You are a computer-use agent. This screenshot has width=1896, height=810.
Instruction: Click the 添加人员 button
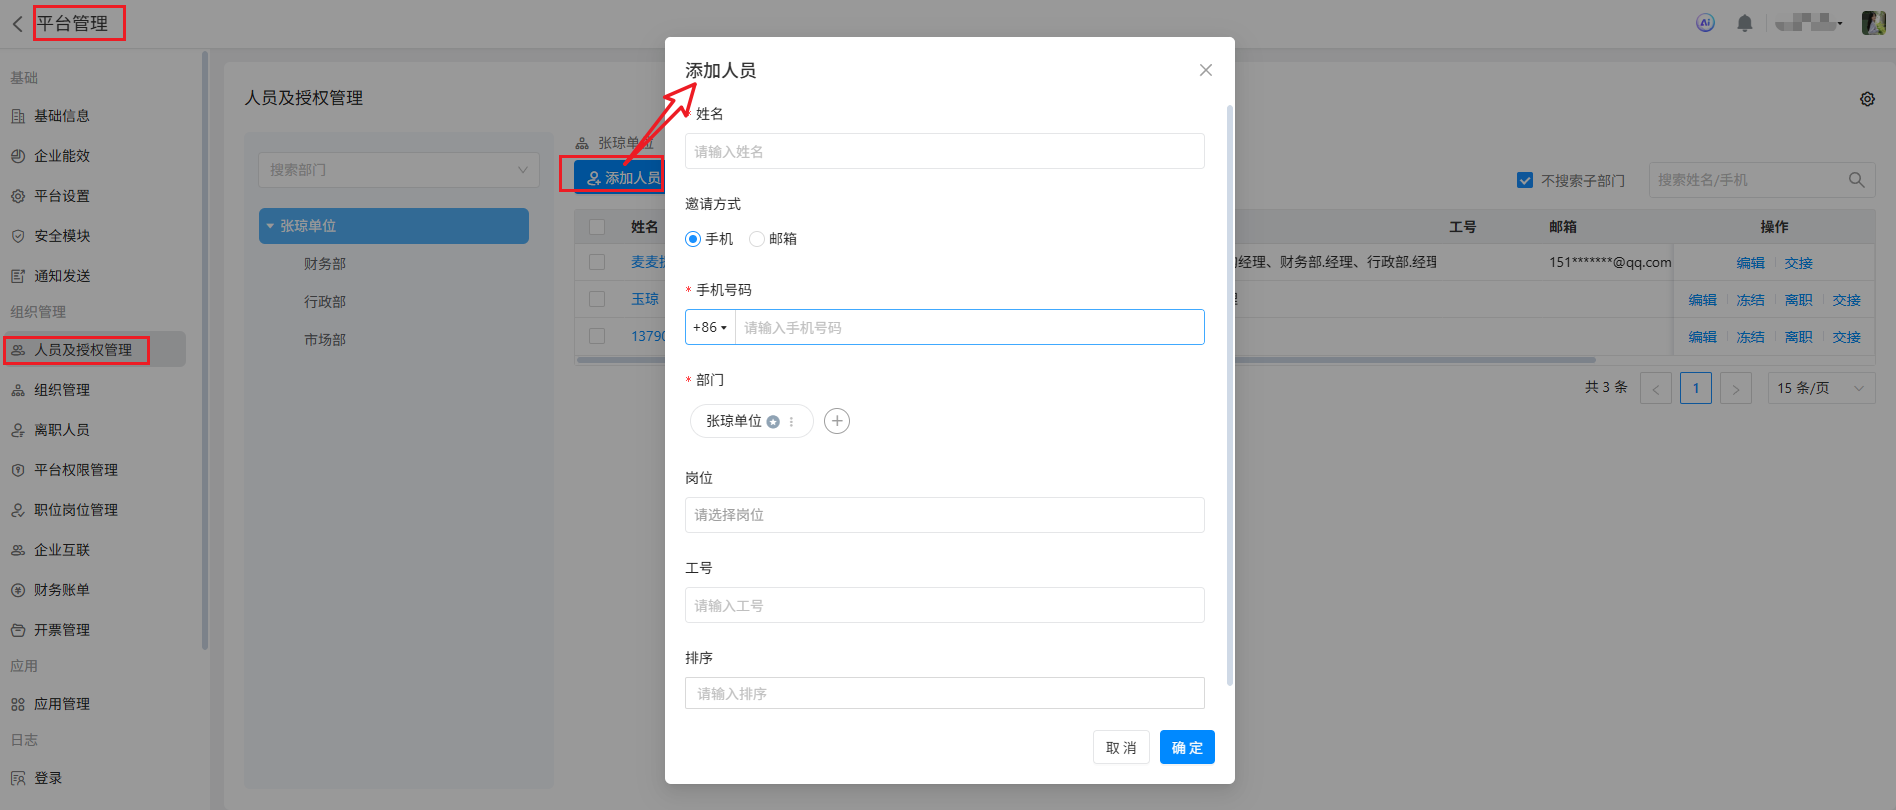click(x=619, y=177)
